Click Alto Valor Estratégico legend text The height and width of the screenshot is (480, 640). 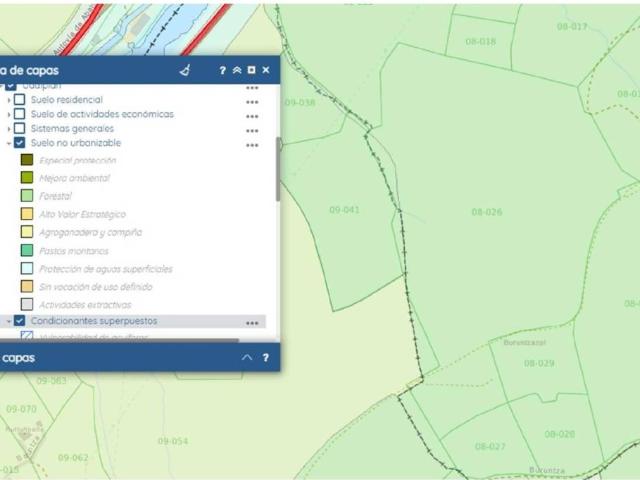click(x=82, y=214)
